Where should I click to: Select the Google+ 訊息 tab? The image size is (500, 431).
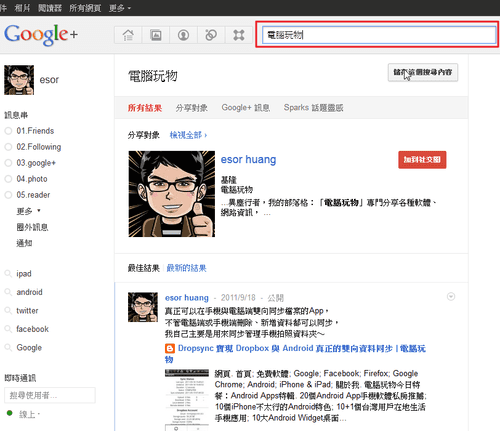[246, 108]
